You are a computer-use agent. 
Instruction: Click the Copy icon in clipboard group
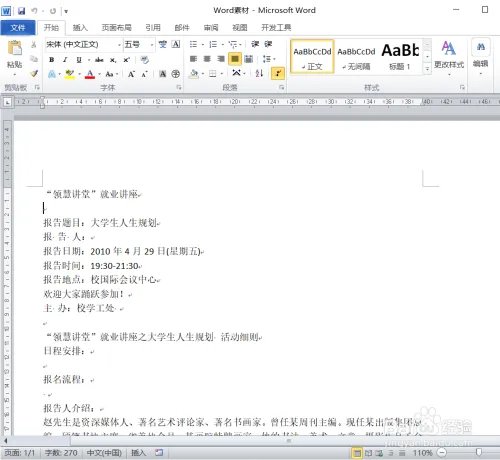click(34, 59)
